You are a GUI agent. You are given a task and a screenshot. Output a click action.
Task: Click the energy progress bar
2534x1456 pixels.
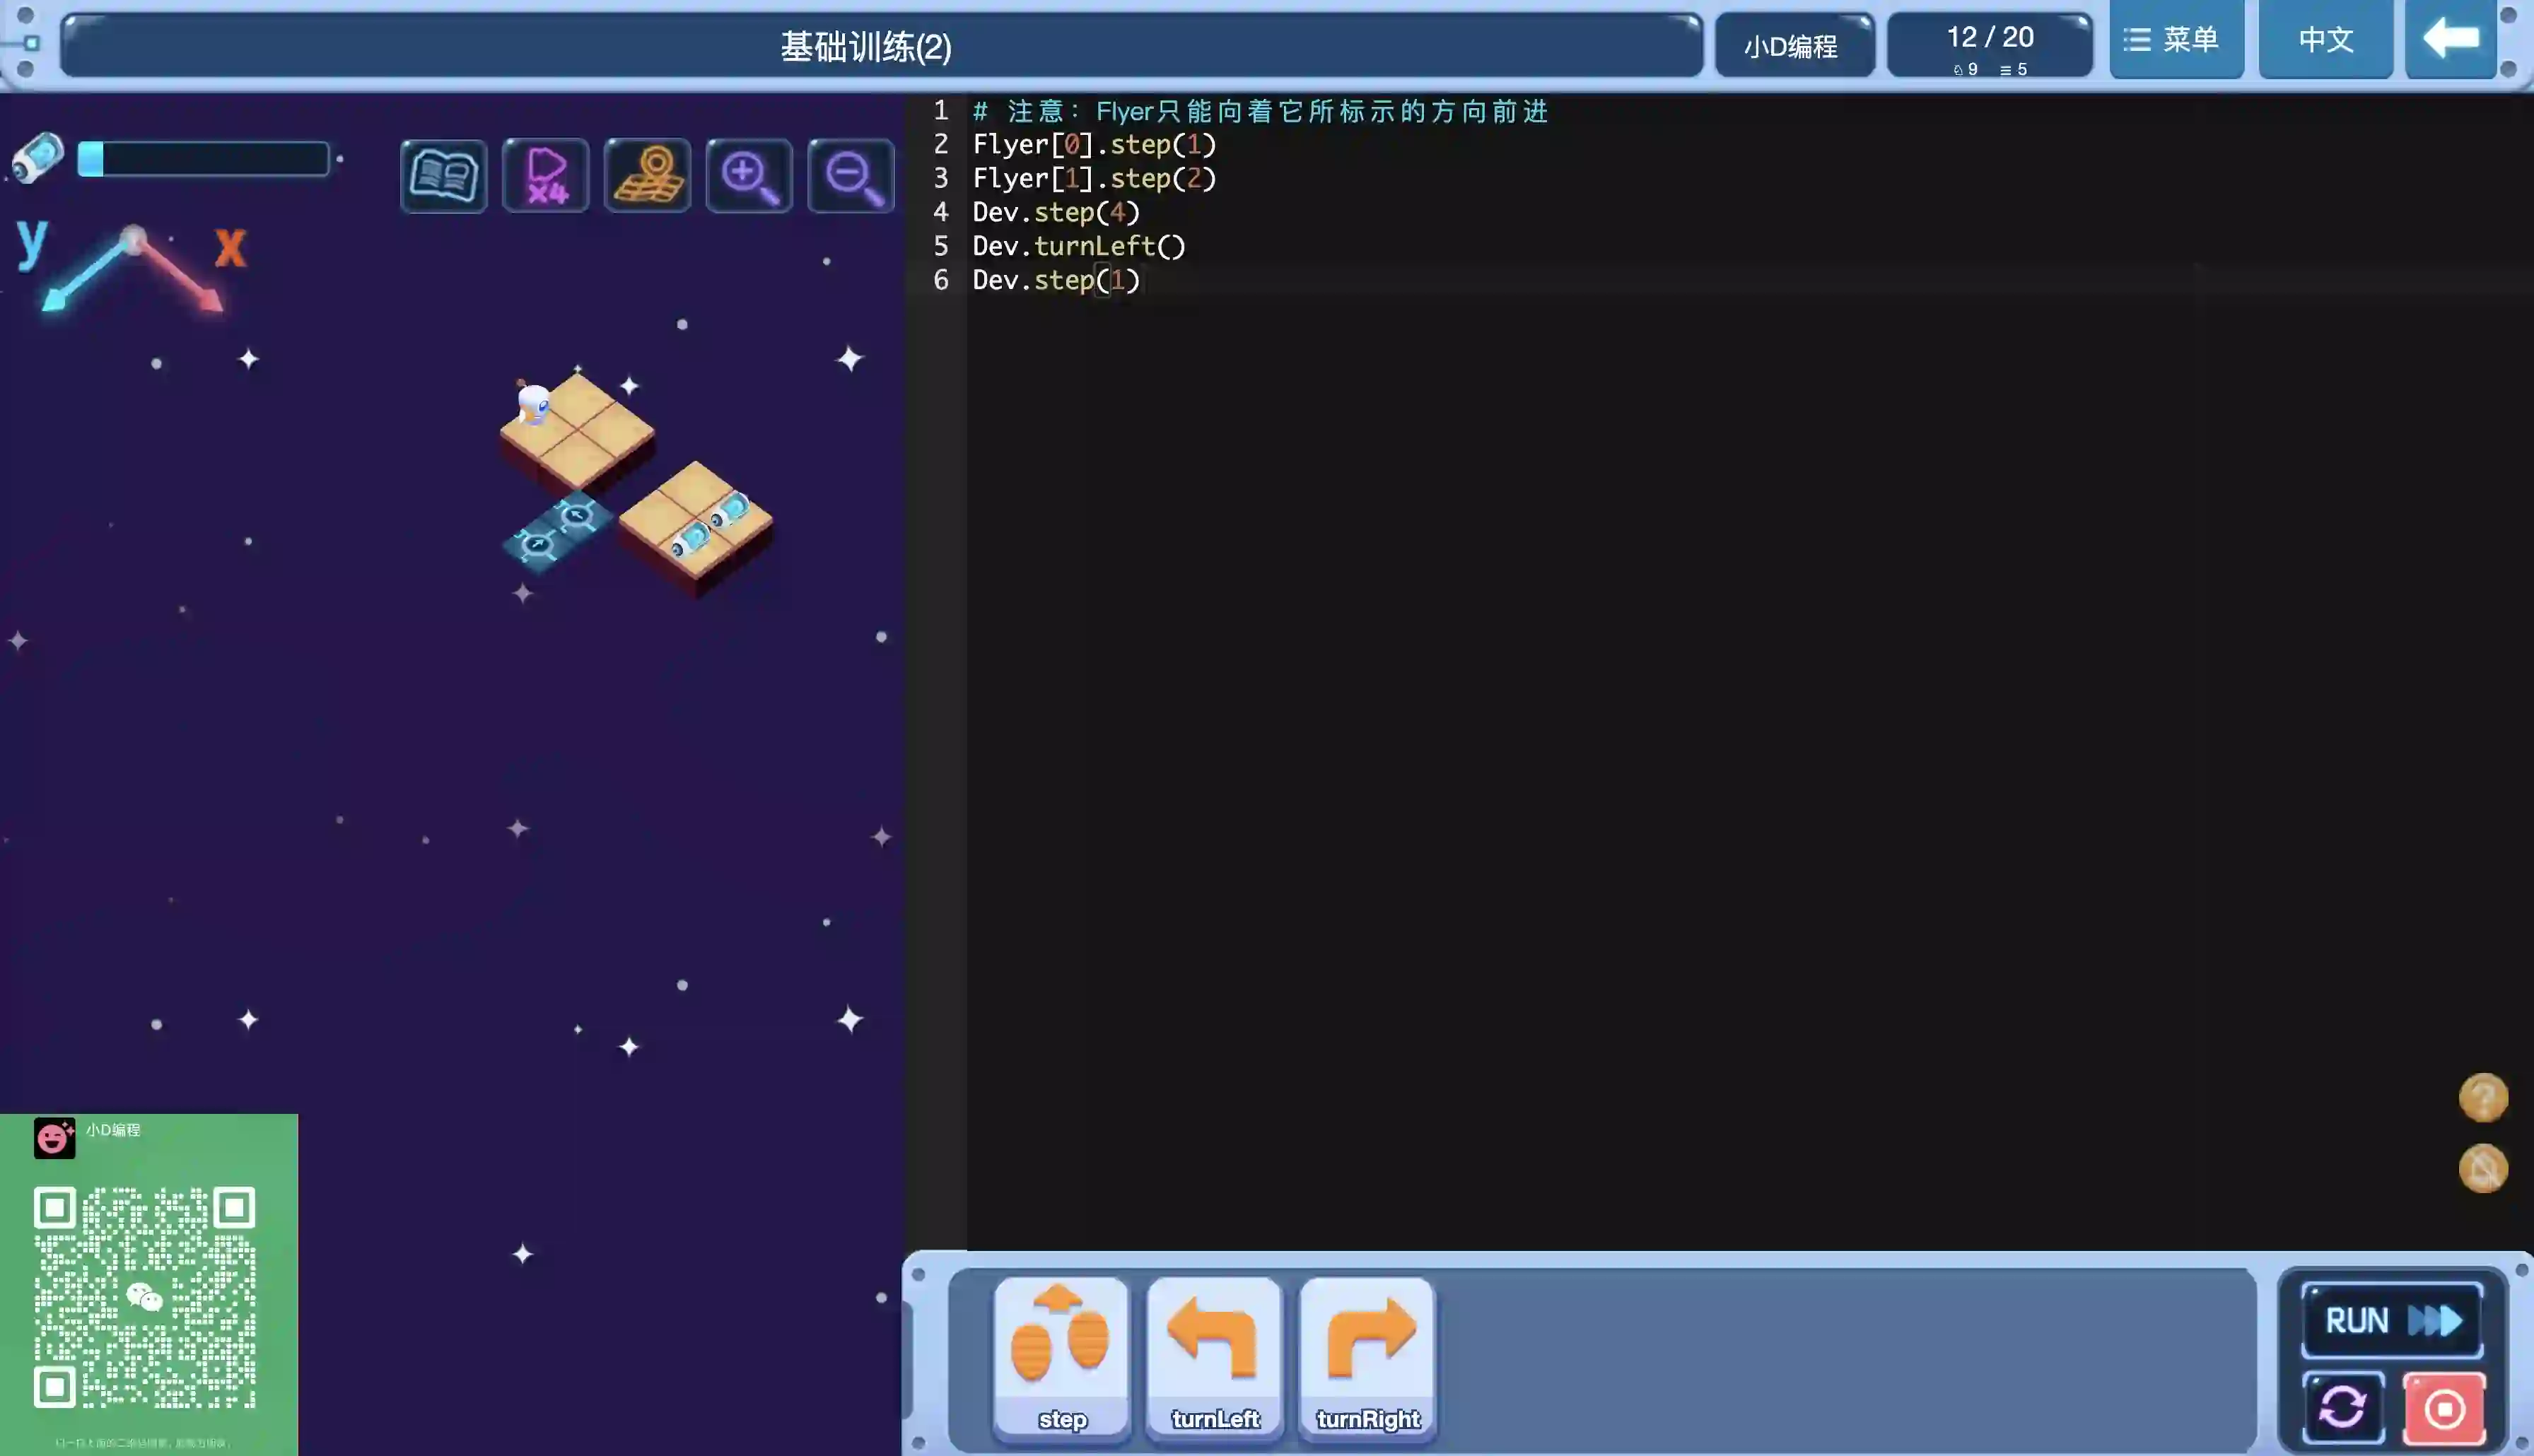coord(203,159)
